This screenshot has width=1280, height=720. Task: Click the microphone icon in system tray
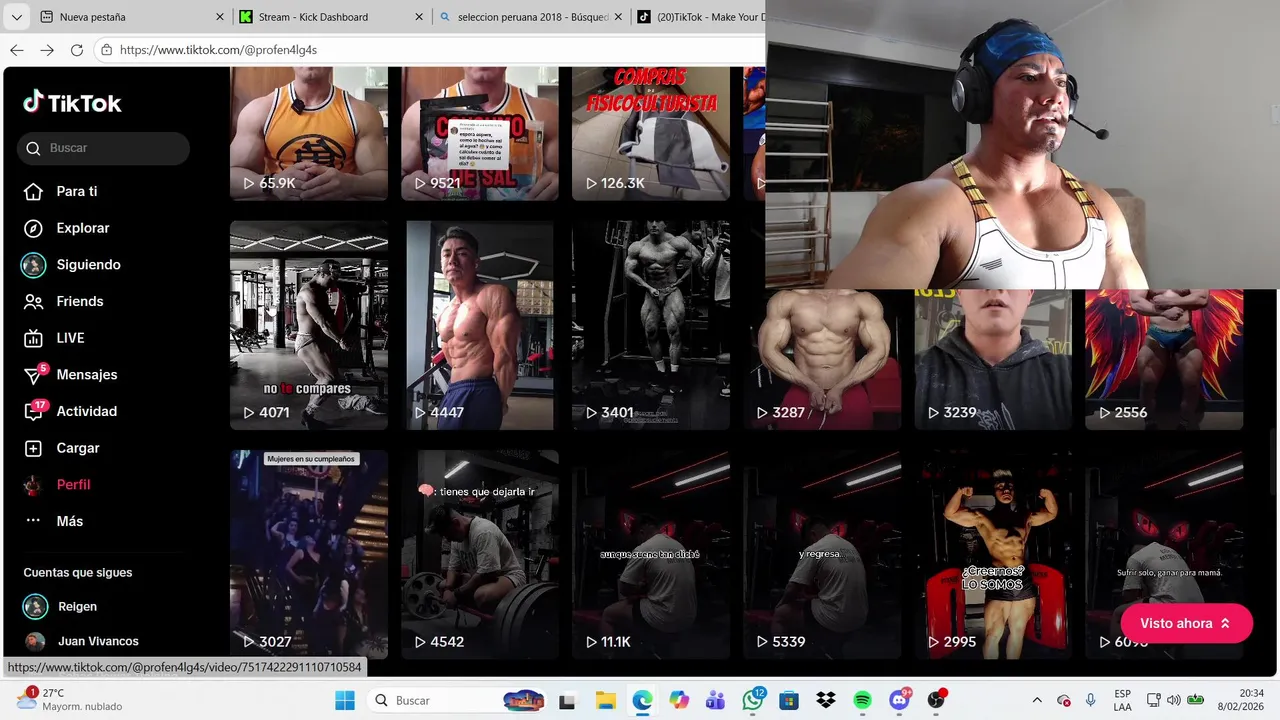(1090, 700)
